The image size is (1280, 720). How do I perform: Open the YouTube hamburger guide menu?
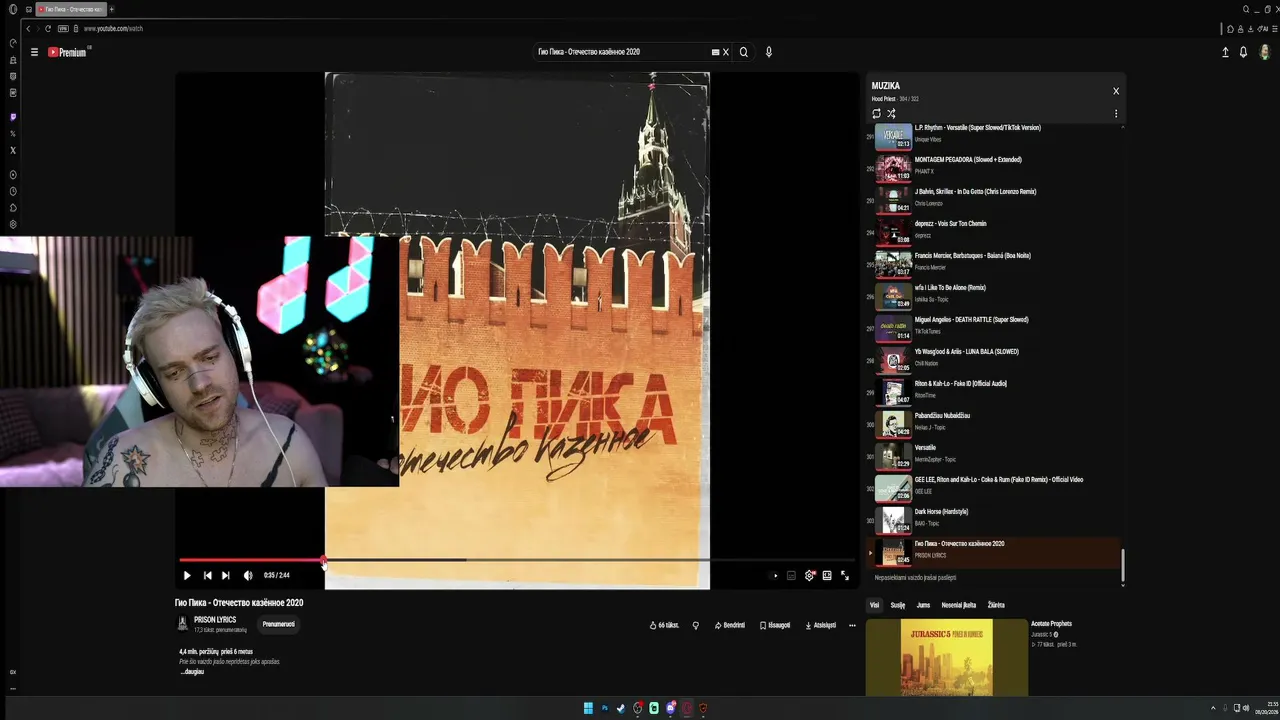(34, 52)
